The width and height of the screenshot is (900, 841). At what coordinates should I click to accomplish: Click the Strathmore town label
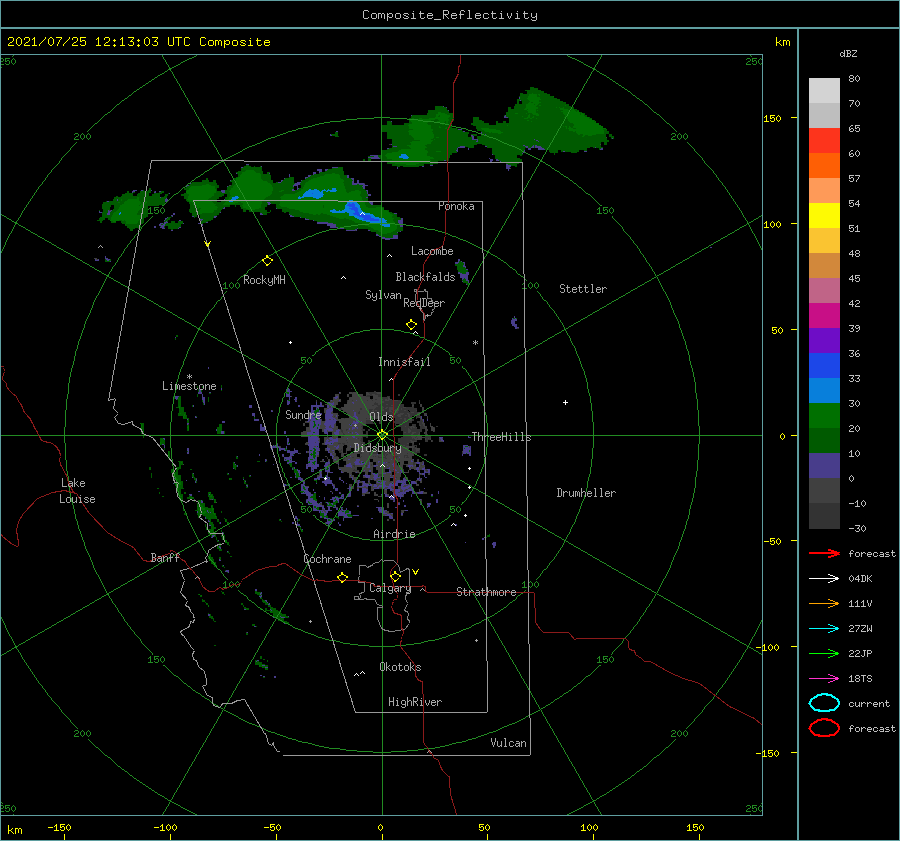click(x=486, y=592)
